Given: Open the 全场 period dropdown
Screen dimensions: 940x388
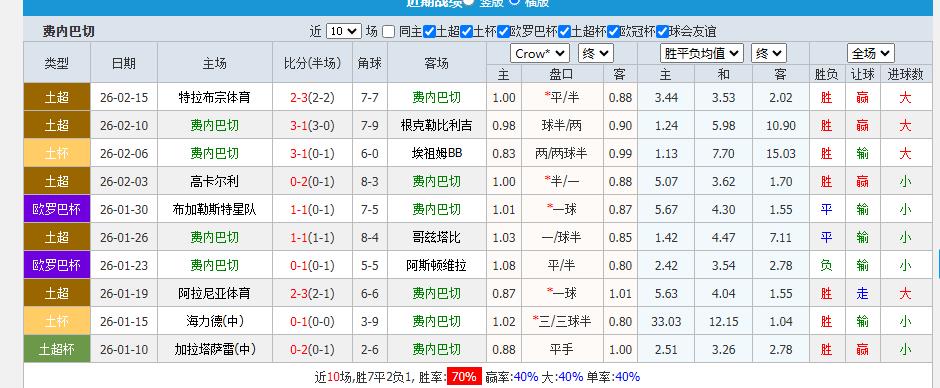Looking at the screenshot, I should [870, 53].
